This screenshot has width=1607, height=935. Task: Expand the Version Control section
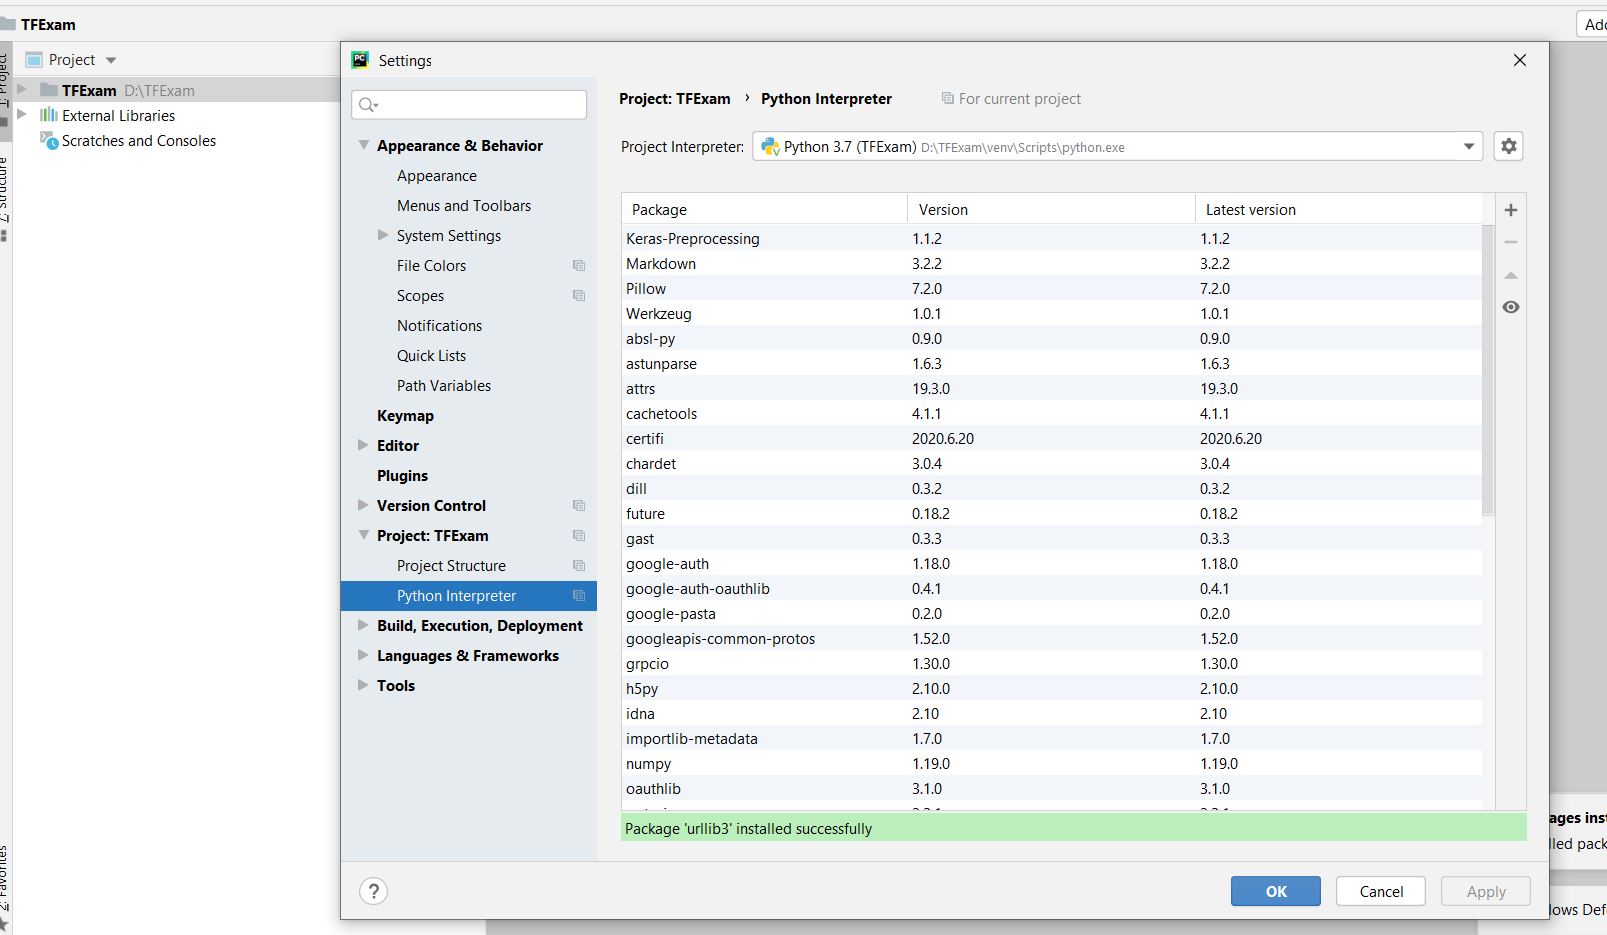364,505
